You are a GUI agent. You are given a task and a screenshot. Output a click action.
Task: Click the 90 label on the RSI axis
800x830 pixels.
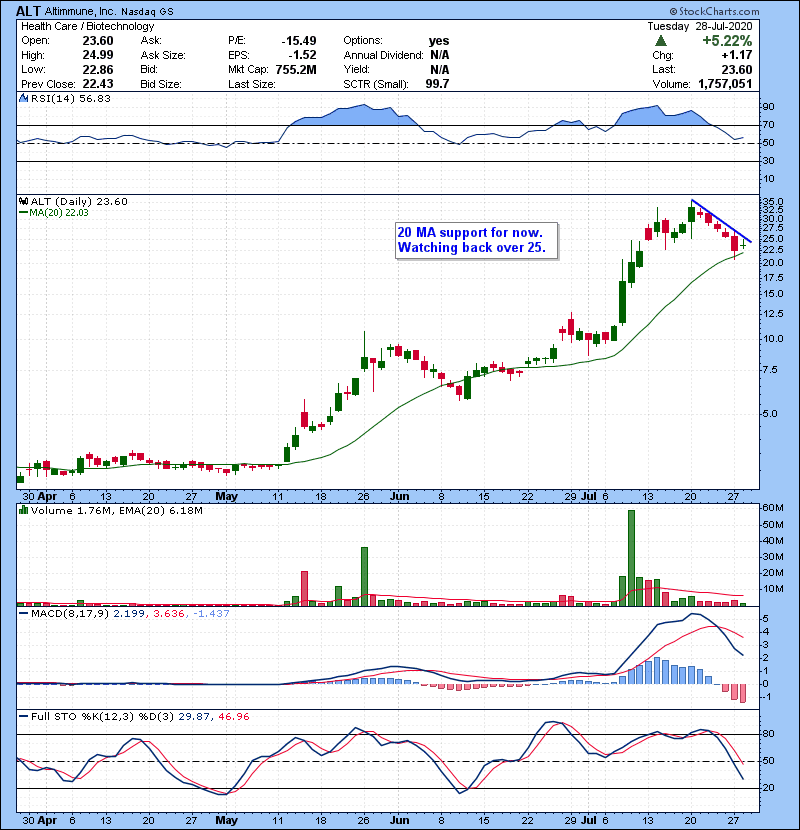click(768, 107)
